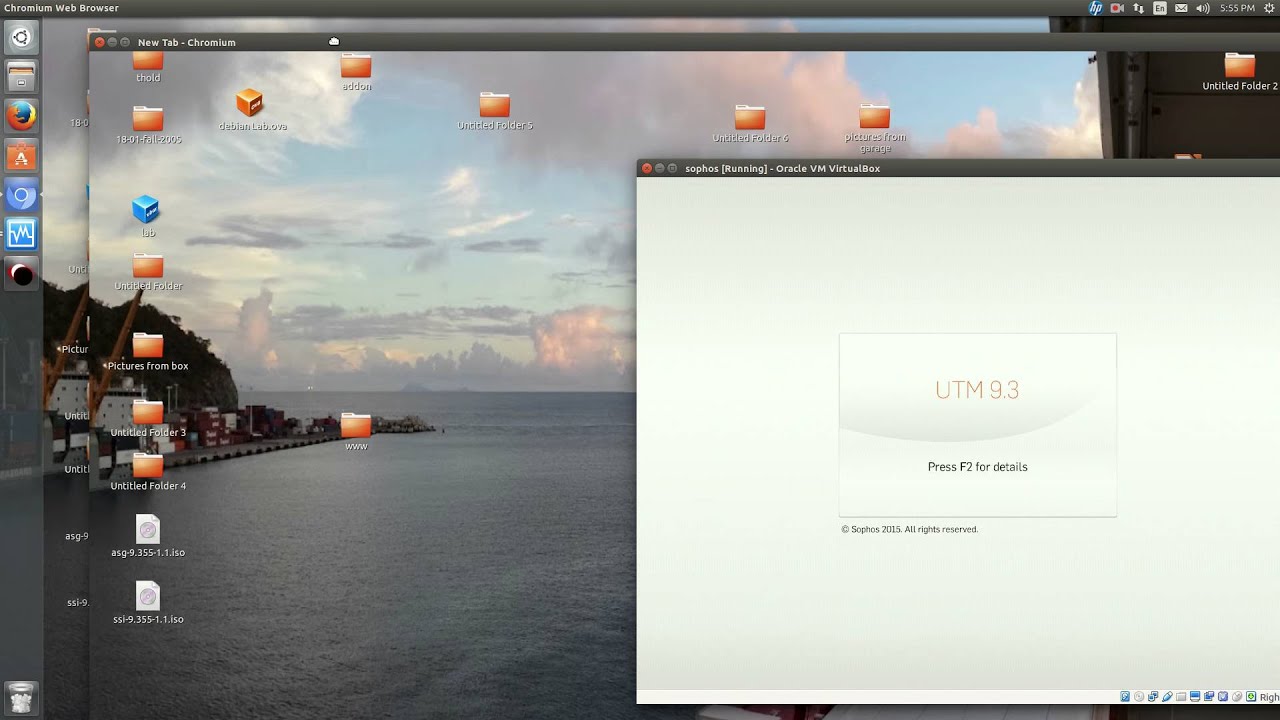This screenshot has width=1280, height=720.
Task: Click the 5:55 PM clock
Action: point(1237,8)
